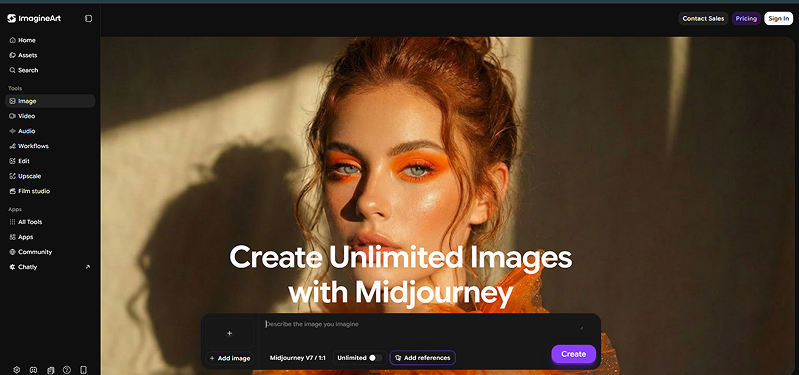Click the mobile phone icon at sidebar bottom

(x=84, y=370)
